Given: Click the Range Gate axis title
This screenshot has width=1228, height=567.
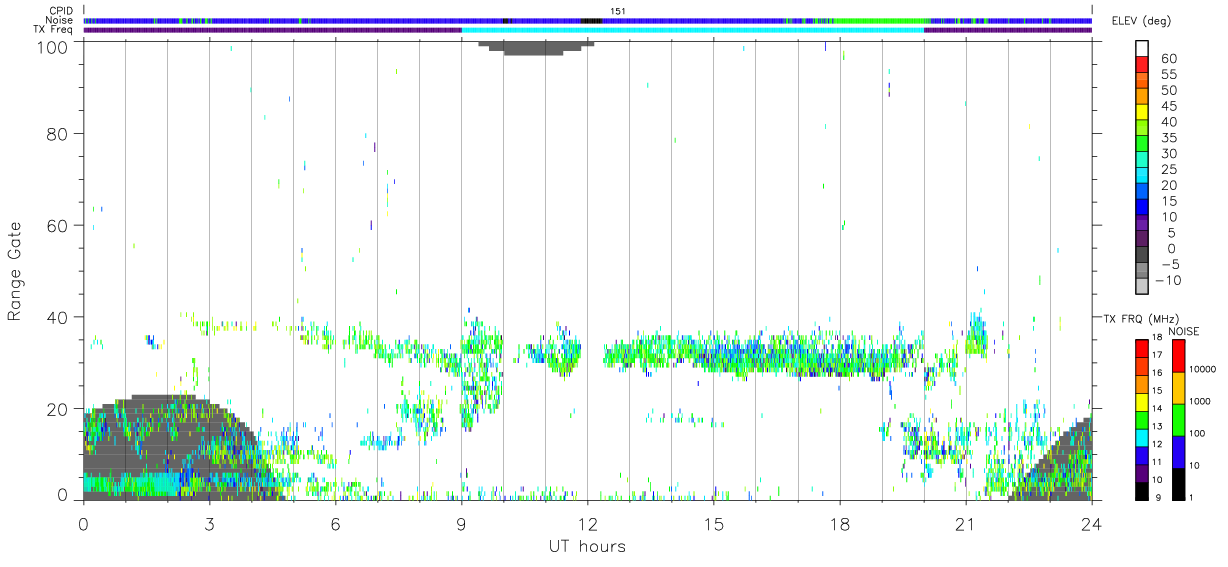Looking at the screenshot, I should coord(16,271).
